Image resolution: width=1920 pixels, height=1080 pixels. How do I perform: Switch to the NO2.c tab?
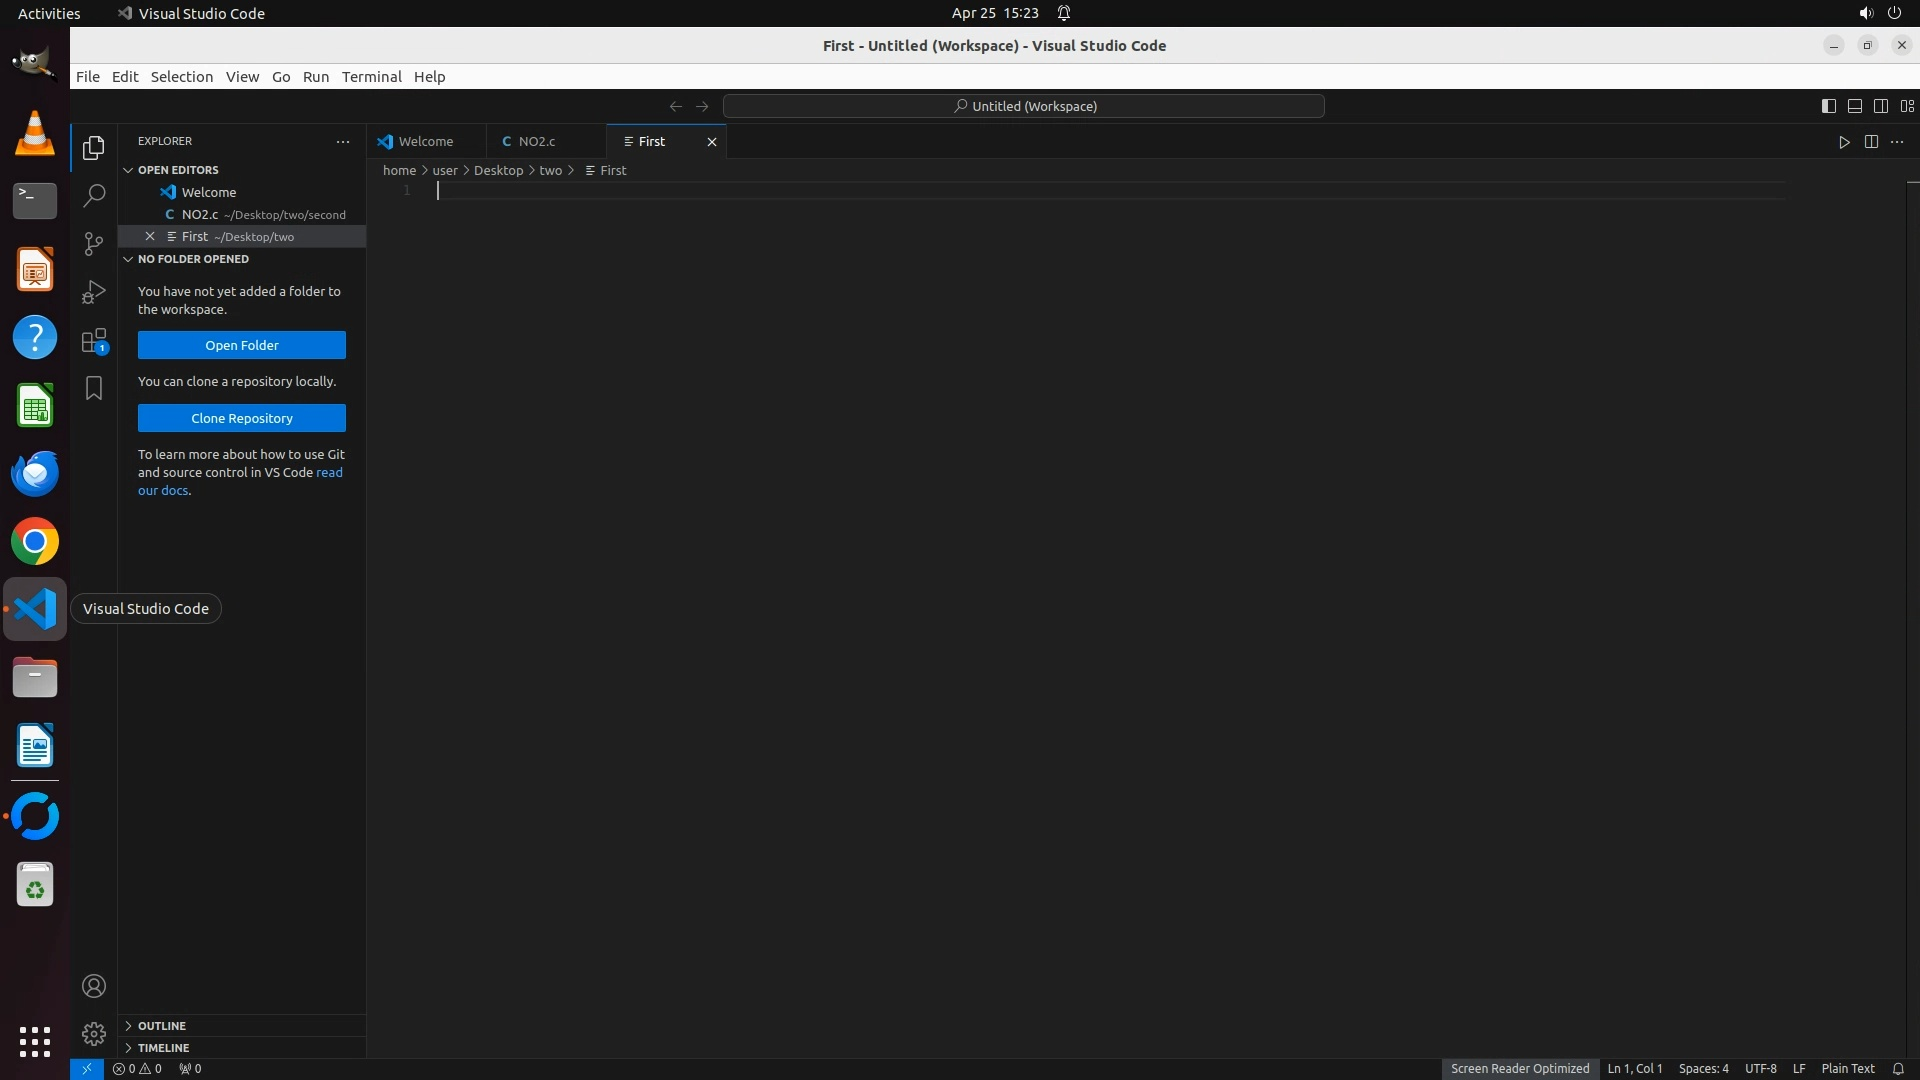coord(537,142)
